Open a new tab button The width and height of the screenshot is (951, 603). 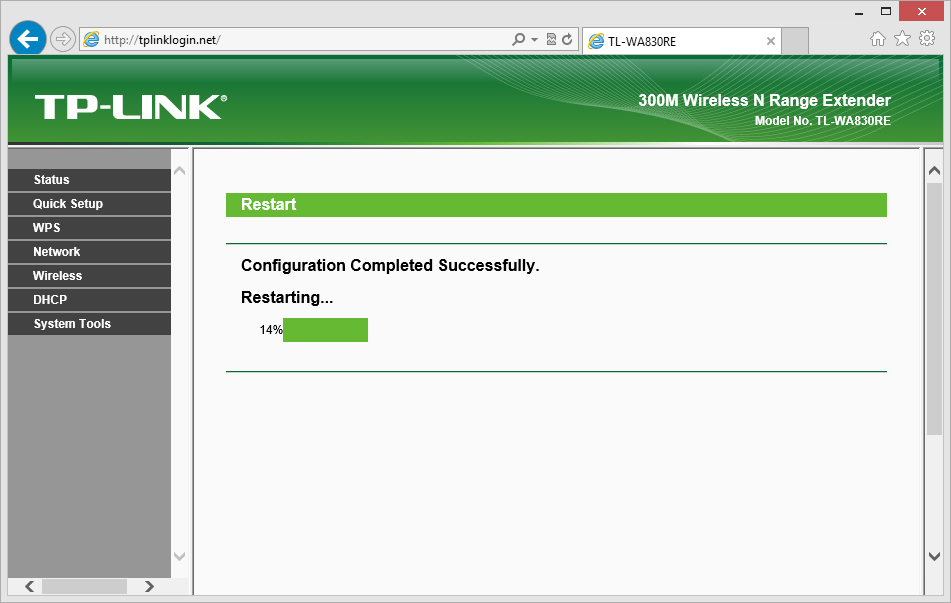coord(795,41)
